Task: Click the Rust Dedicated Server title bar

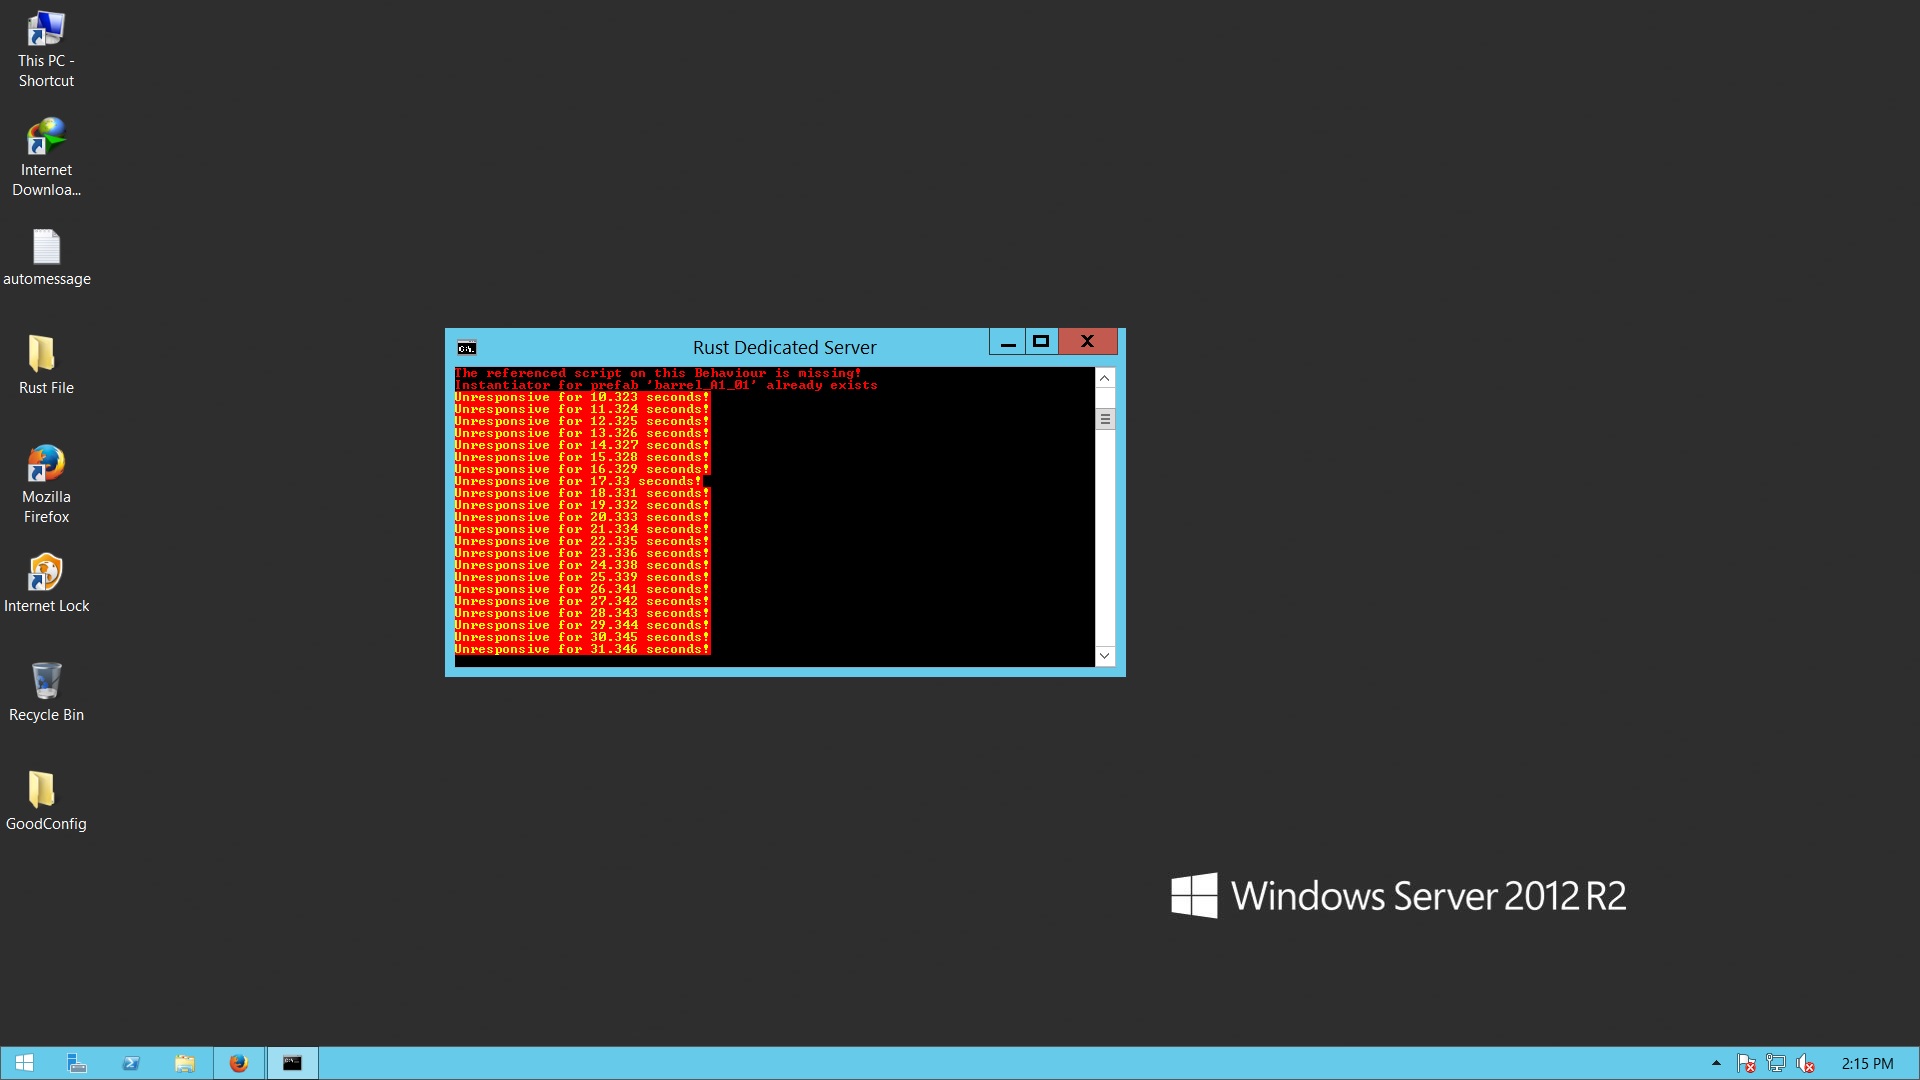Action: coord(784,347)
